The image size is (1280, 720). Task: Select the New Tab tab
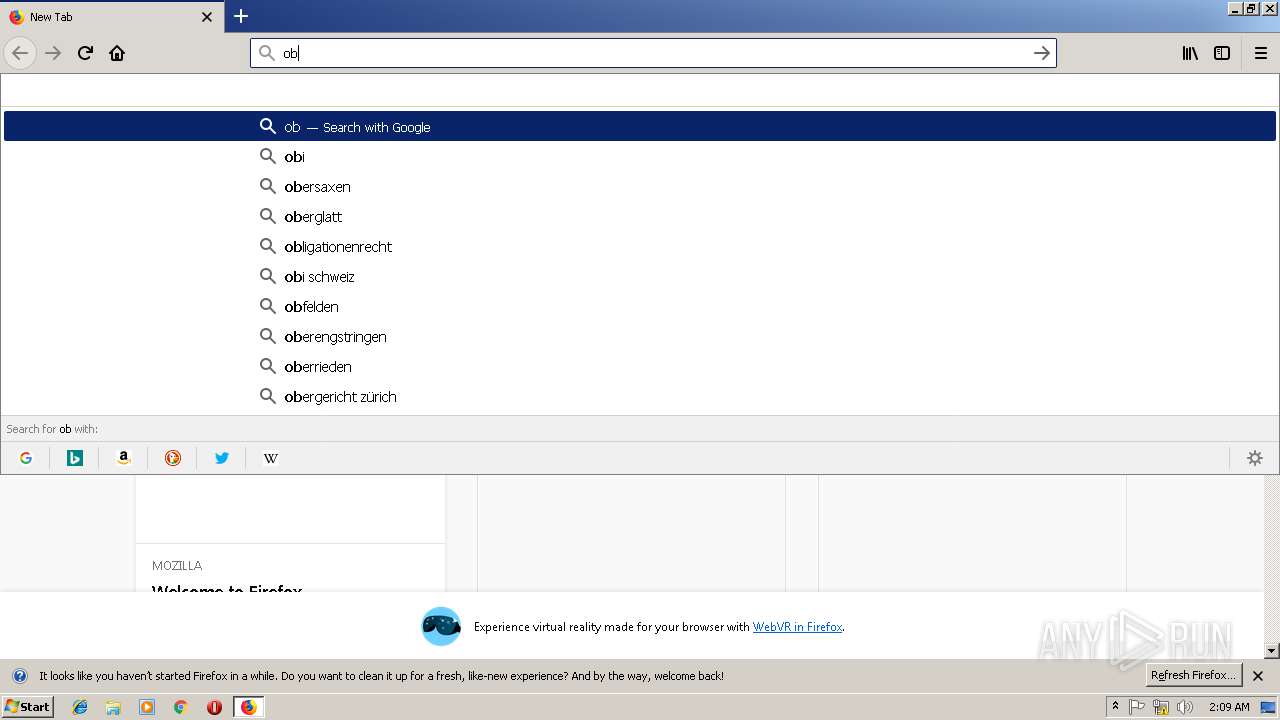[x=110, y=16]
